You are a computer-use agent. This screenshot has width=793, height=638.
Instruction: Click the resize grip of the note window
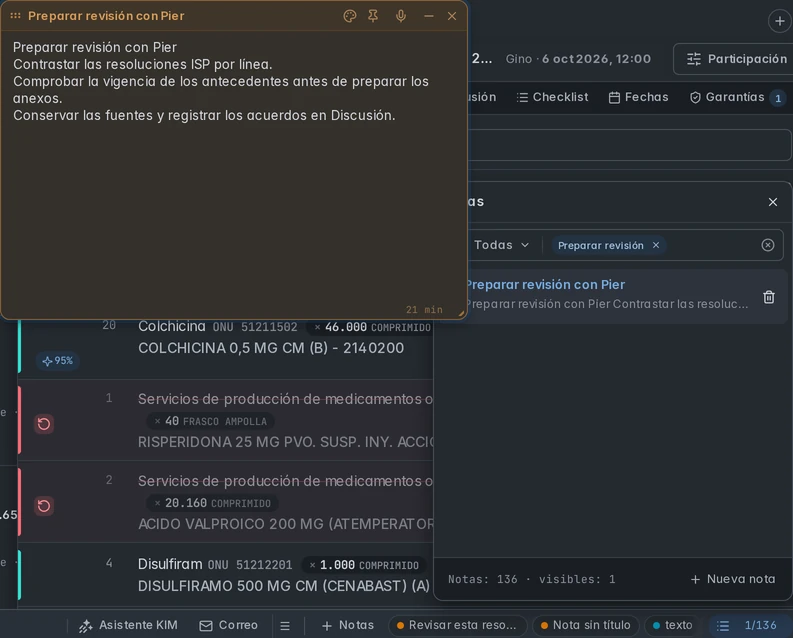coord(461,313)
